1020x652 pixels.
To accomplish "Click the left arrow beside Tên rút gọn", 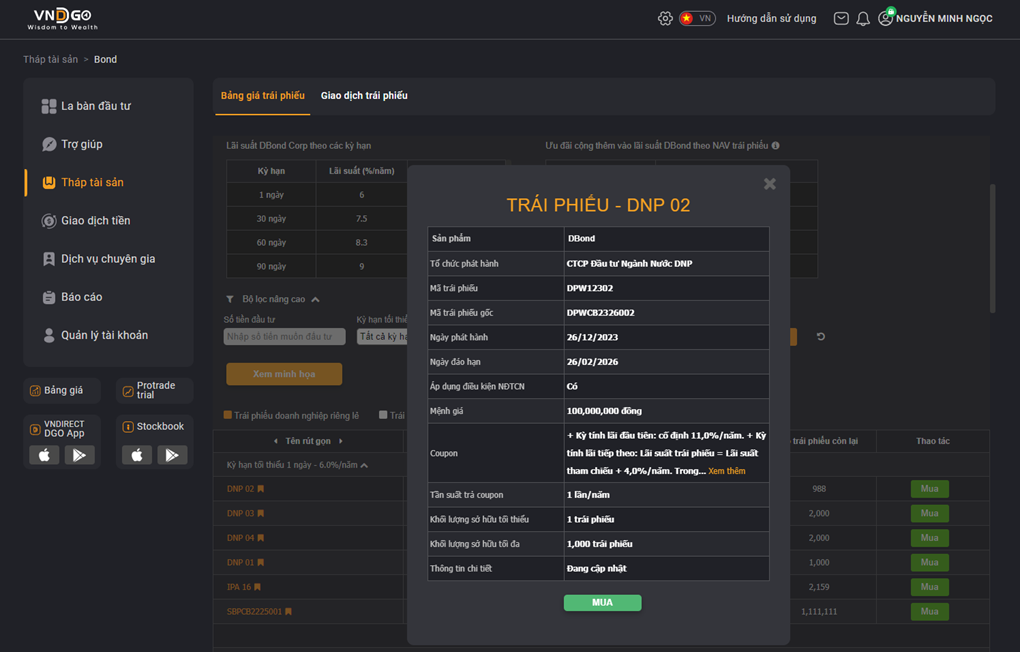I will 276,441.
